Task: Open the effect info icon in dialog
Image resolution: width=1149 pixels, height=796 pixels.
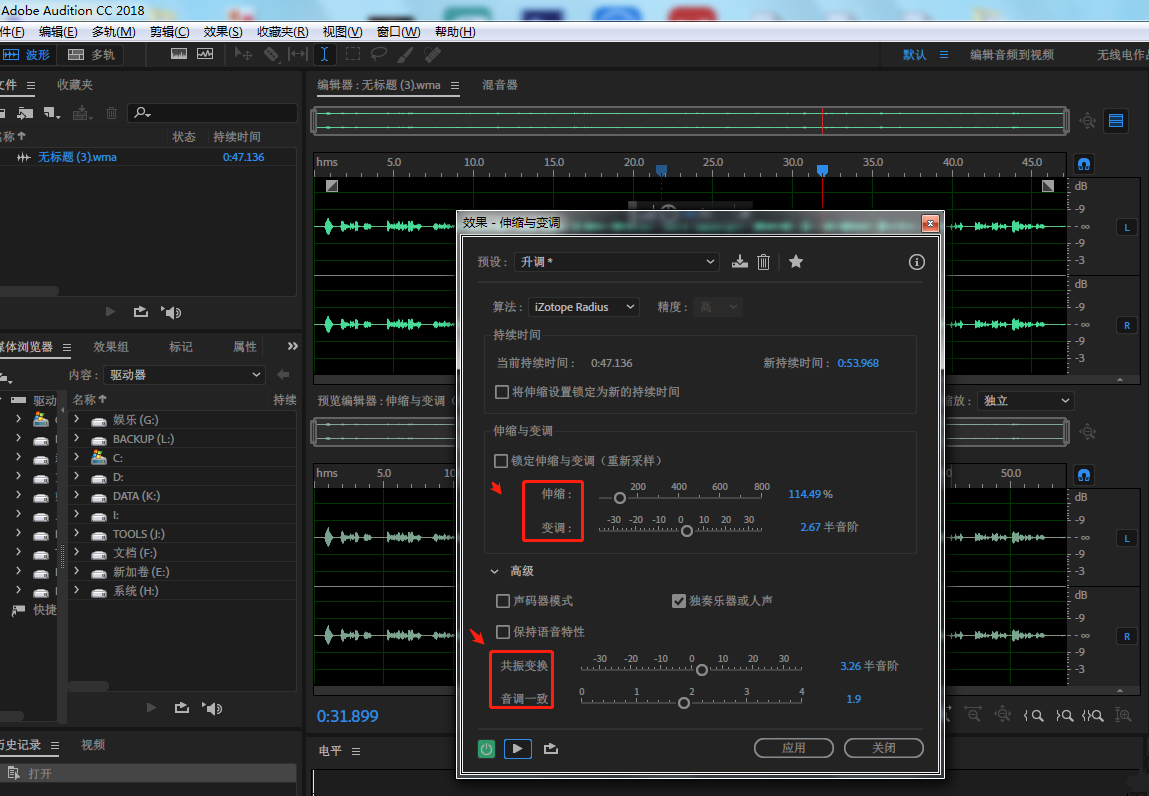Action: click(917, 262)
